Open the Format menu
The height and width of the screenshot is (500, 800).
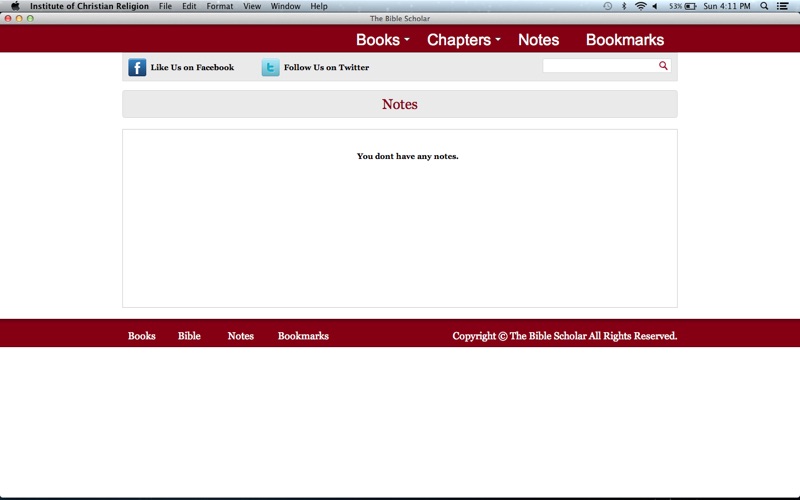[x=220, y=6]
